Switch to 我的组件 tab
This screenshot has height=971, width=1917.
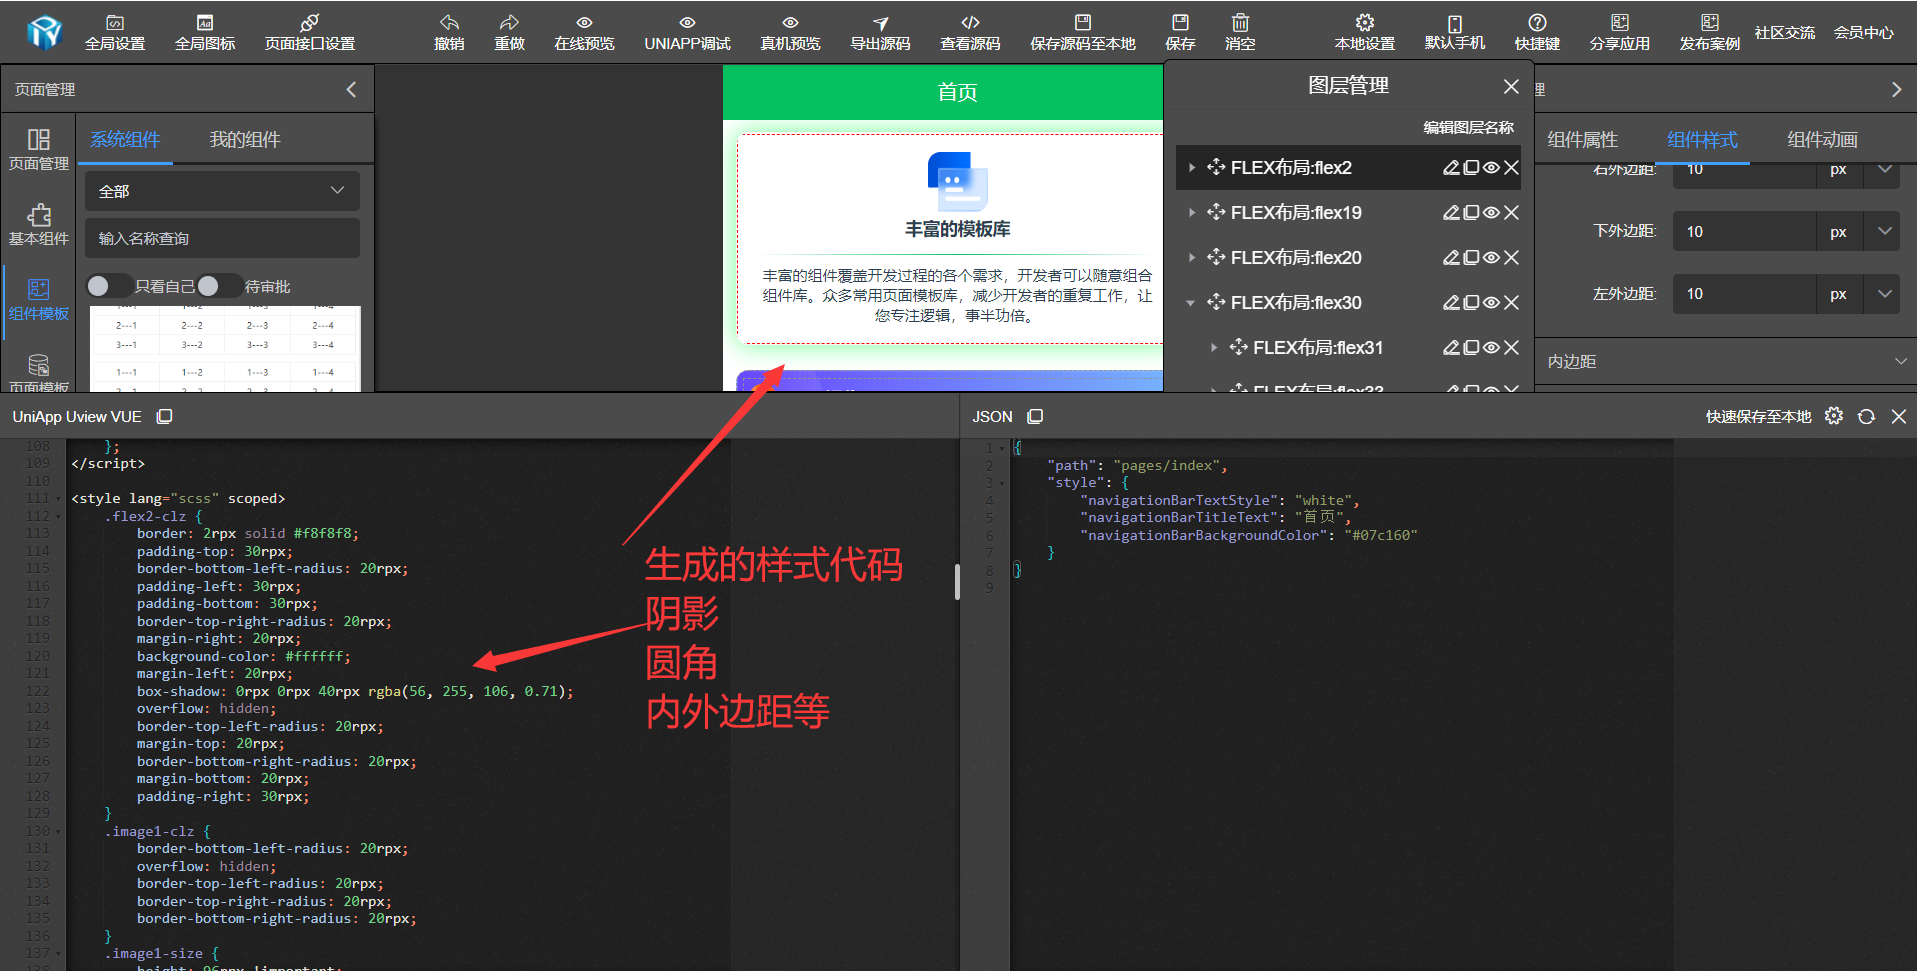click(x=245, y=140)
